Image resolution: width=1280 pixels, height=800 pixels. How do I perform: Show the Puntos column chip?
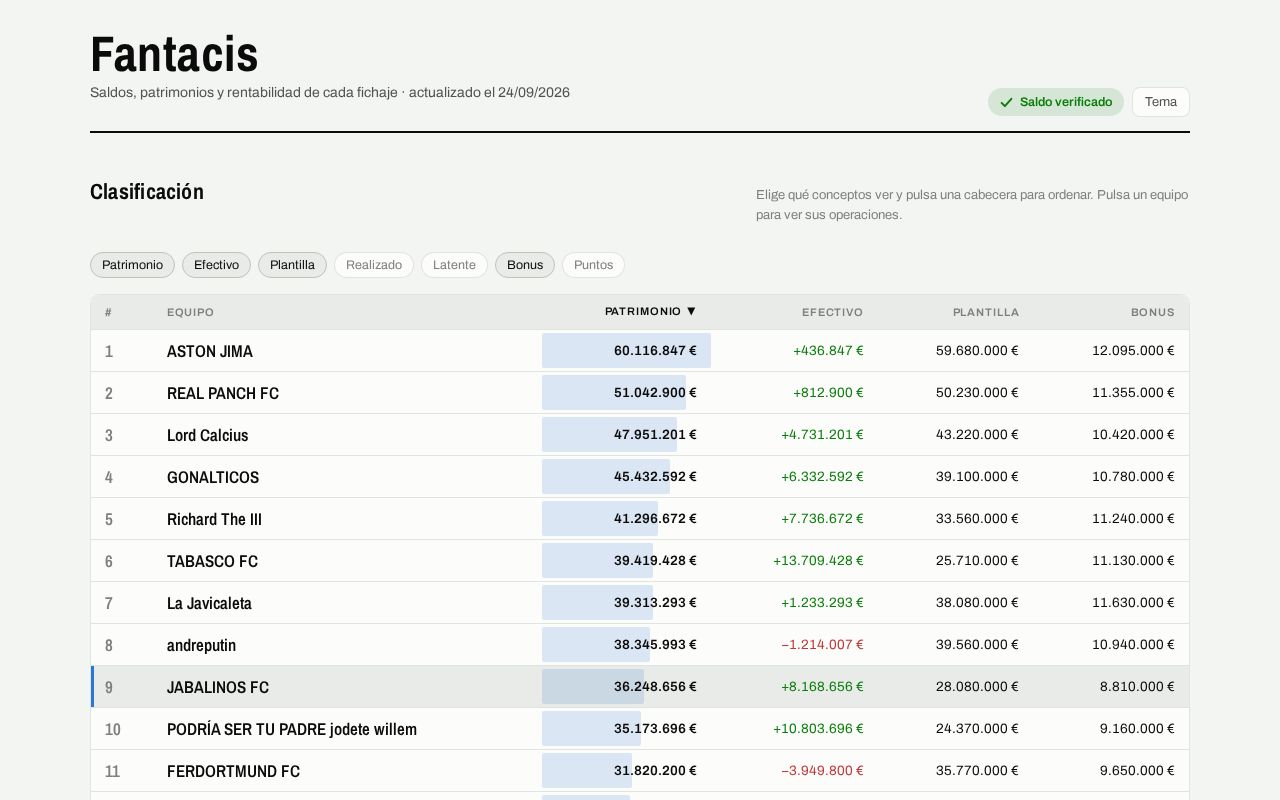tap(593, 265)
